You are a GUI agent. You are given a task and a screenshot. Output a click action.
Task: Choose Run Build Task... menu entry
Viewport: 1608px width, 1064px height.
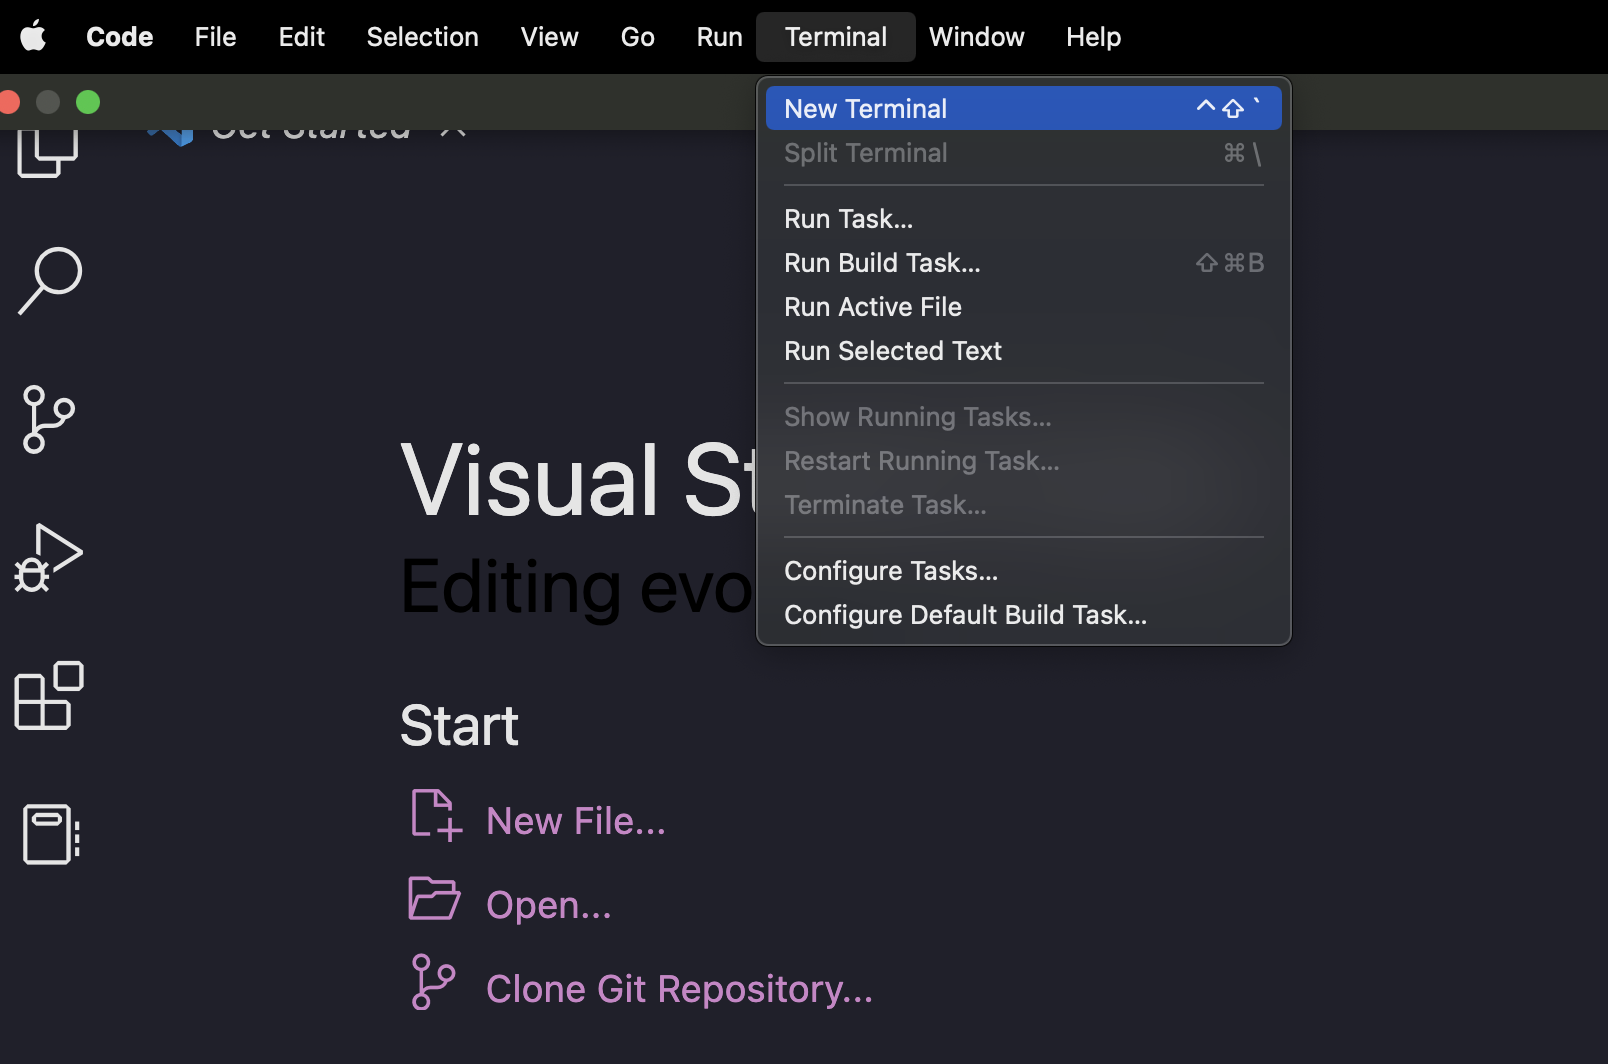click(1023, 263)
